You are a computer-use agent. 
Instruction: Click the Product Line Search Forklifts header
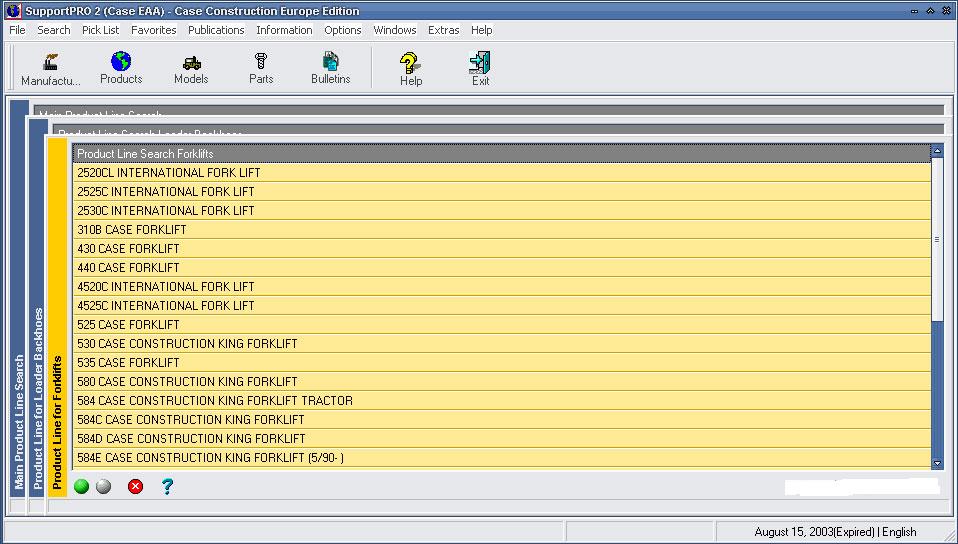[x=502, y=153]
